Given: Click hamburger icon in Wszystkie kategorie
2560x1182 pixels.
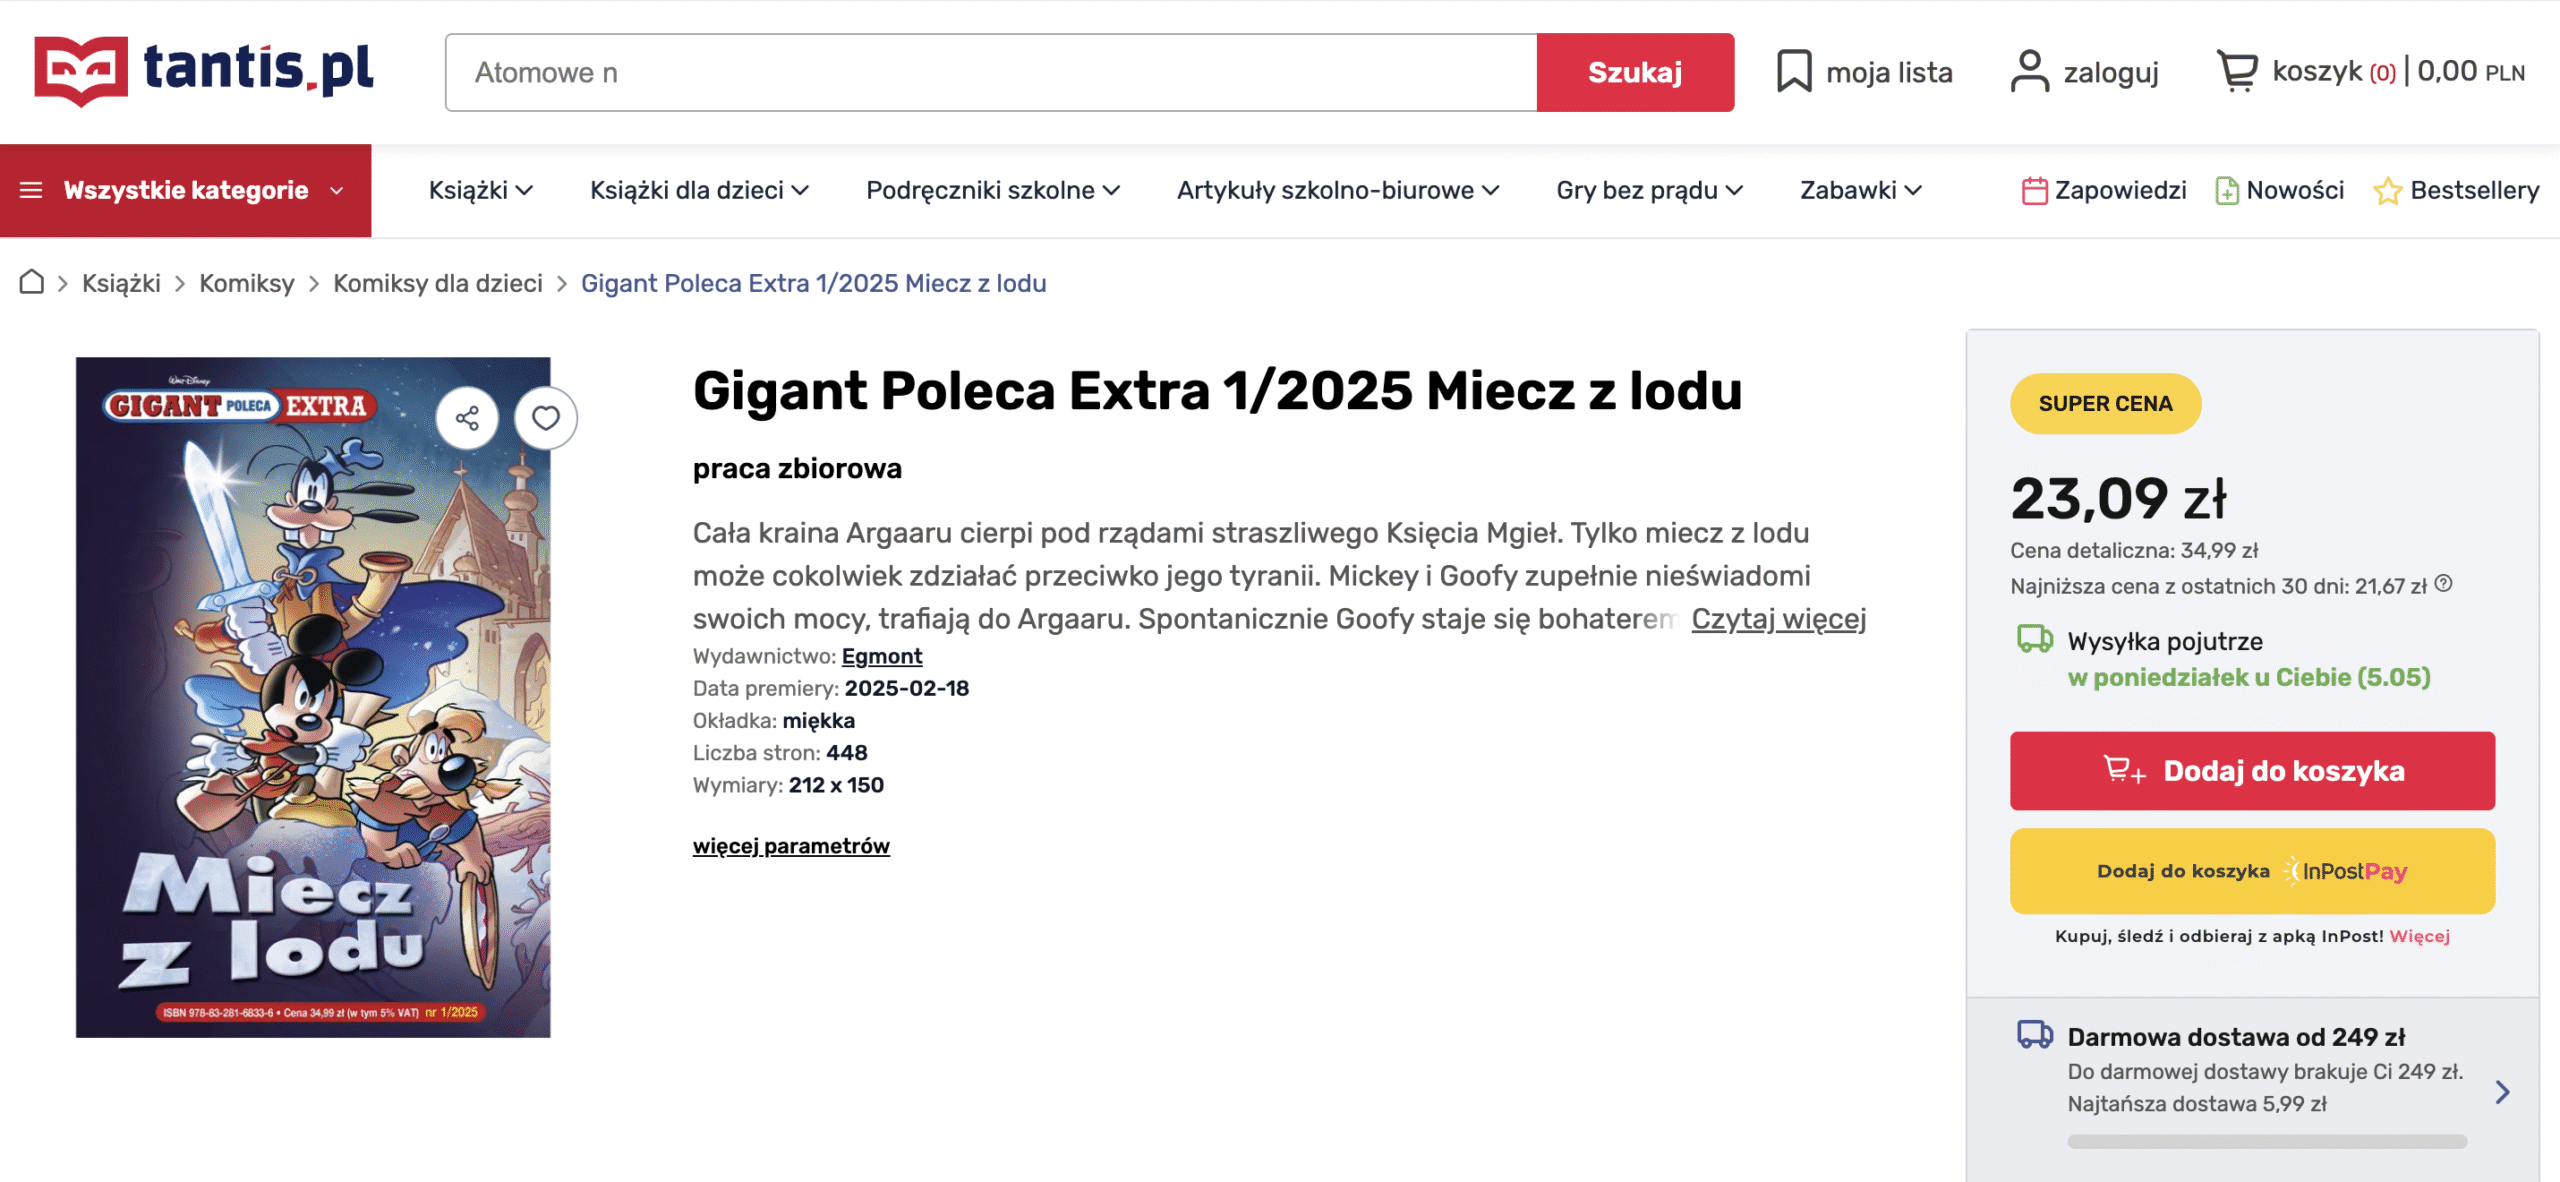Looking at the screenshot, I should [31, 190].
